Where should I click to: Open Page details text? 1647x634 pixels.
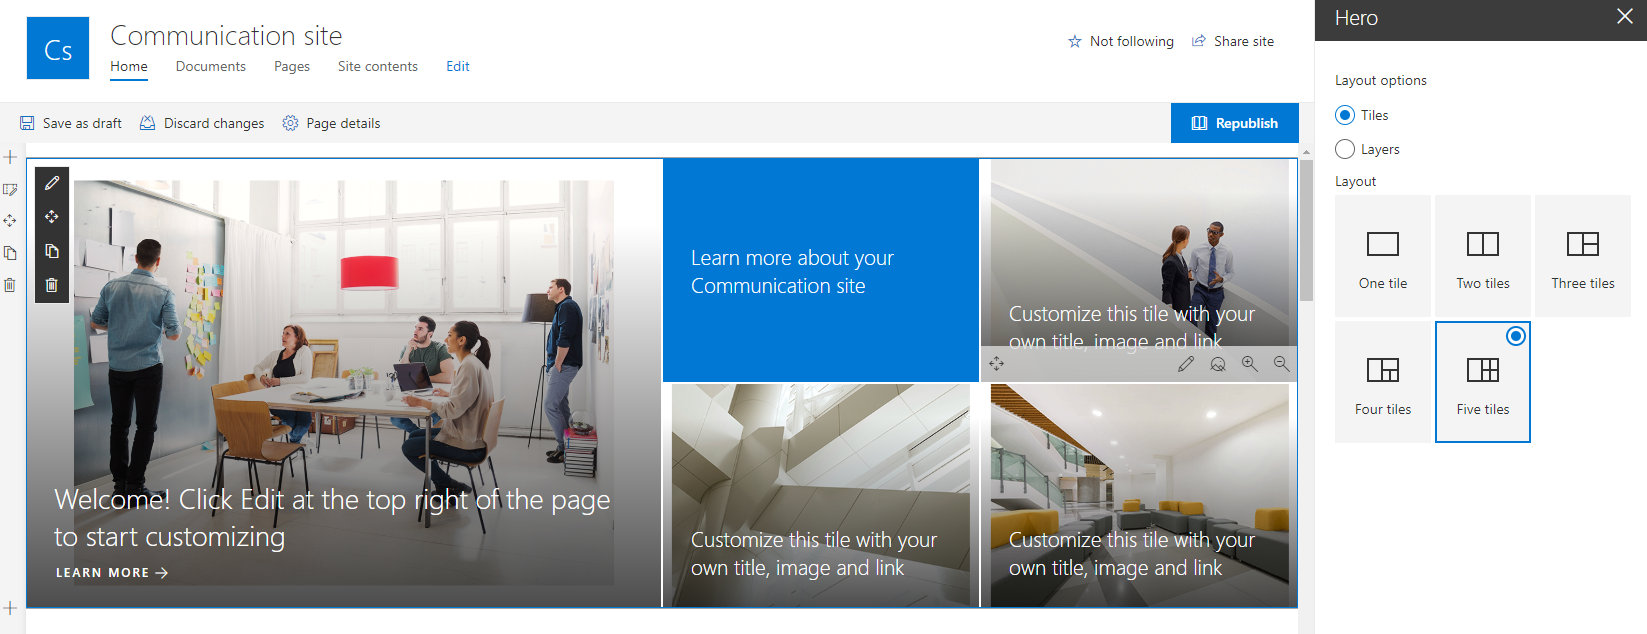343,123
